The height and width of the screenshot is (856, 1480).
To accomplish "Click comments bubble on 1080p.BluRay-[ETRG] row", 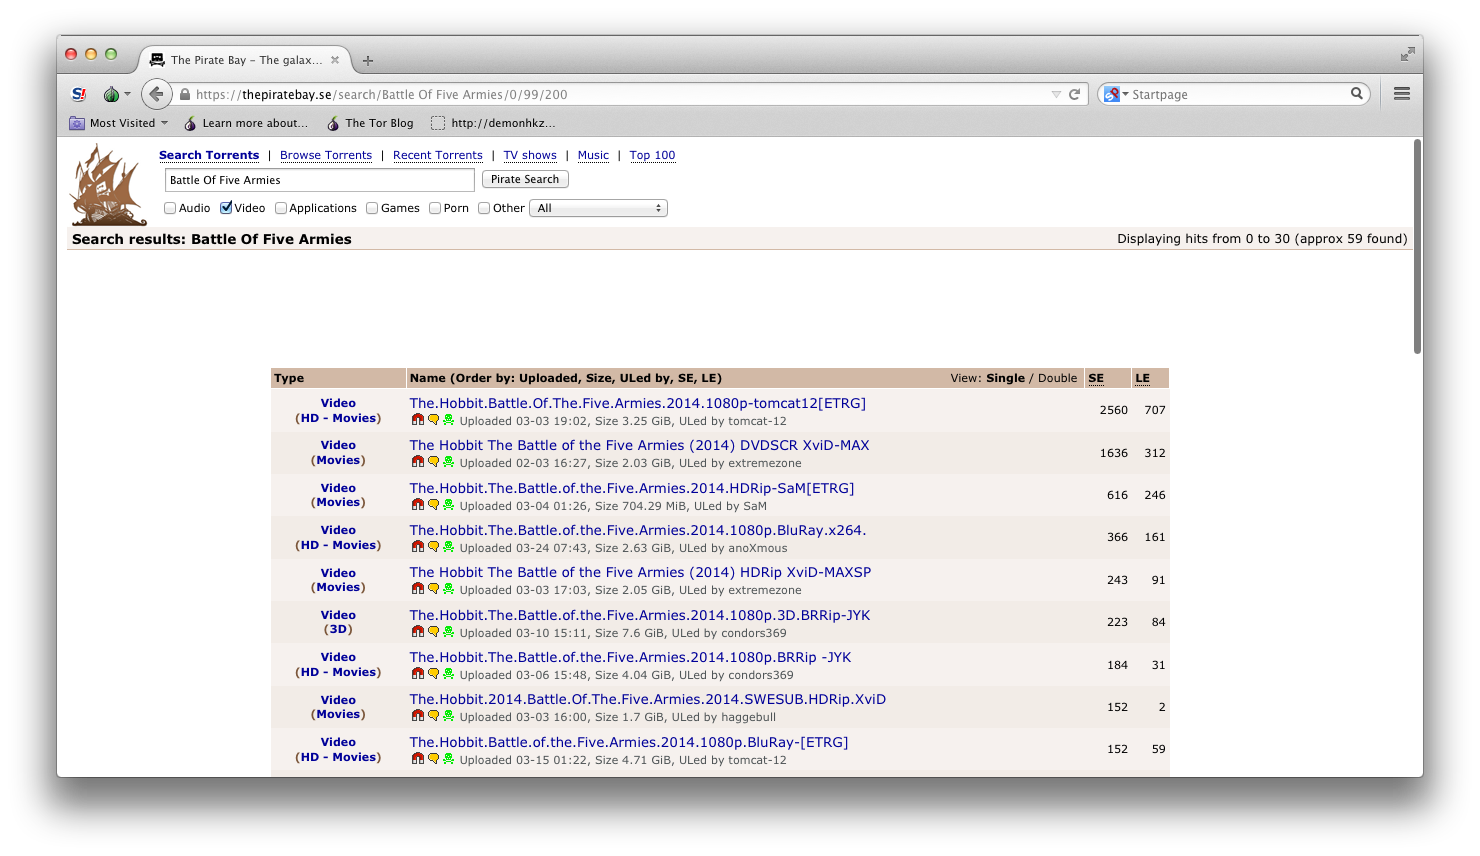I will click(433, 759).
